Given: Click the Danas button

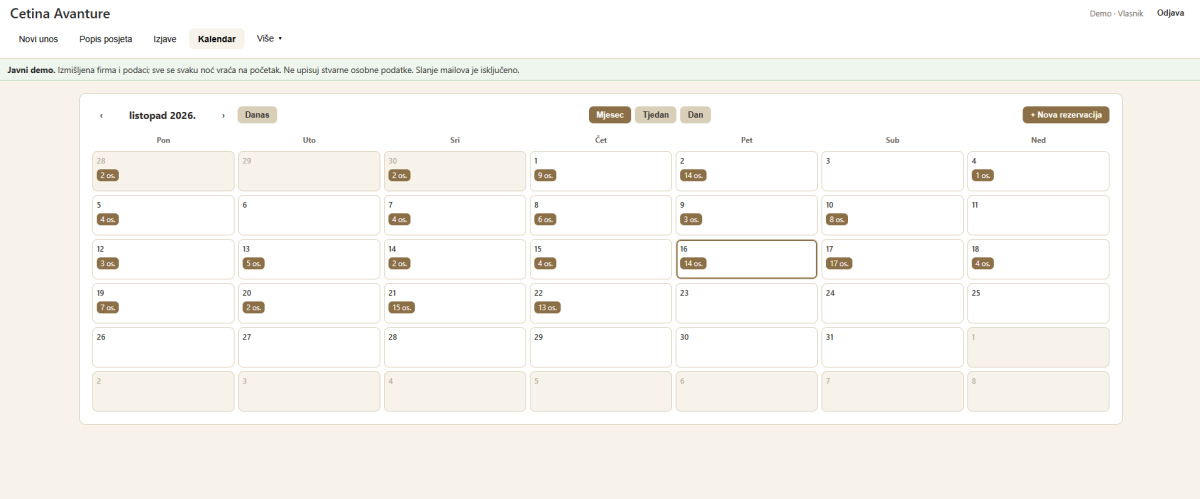Looking at the screenshot, I should [x=257, y=115].
